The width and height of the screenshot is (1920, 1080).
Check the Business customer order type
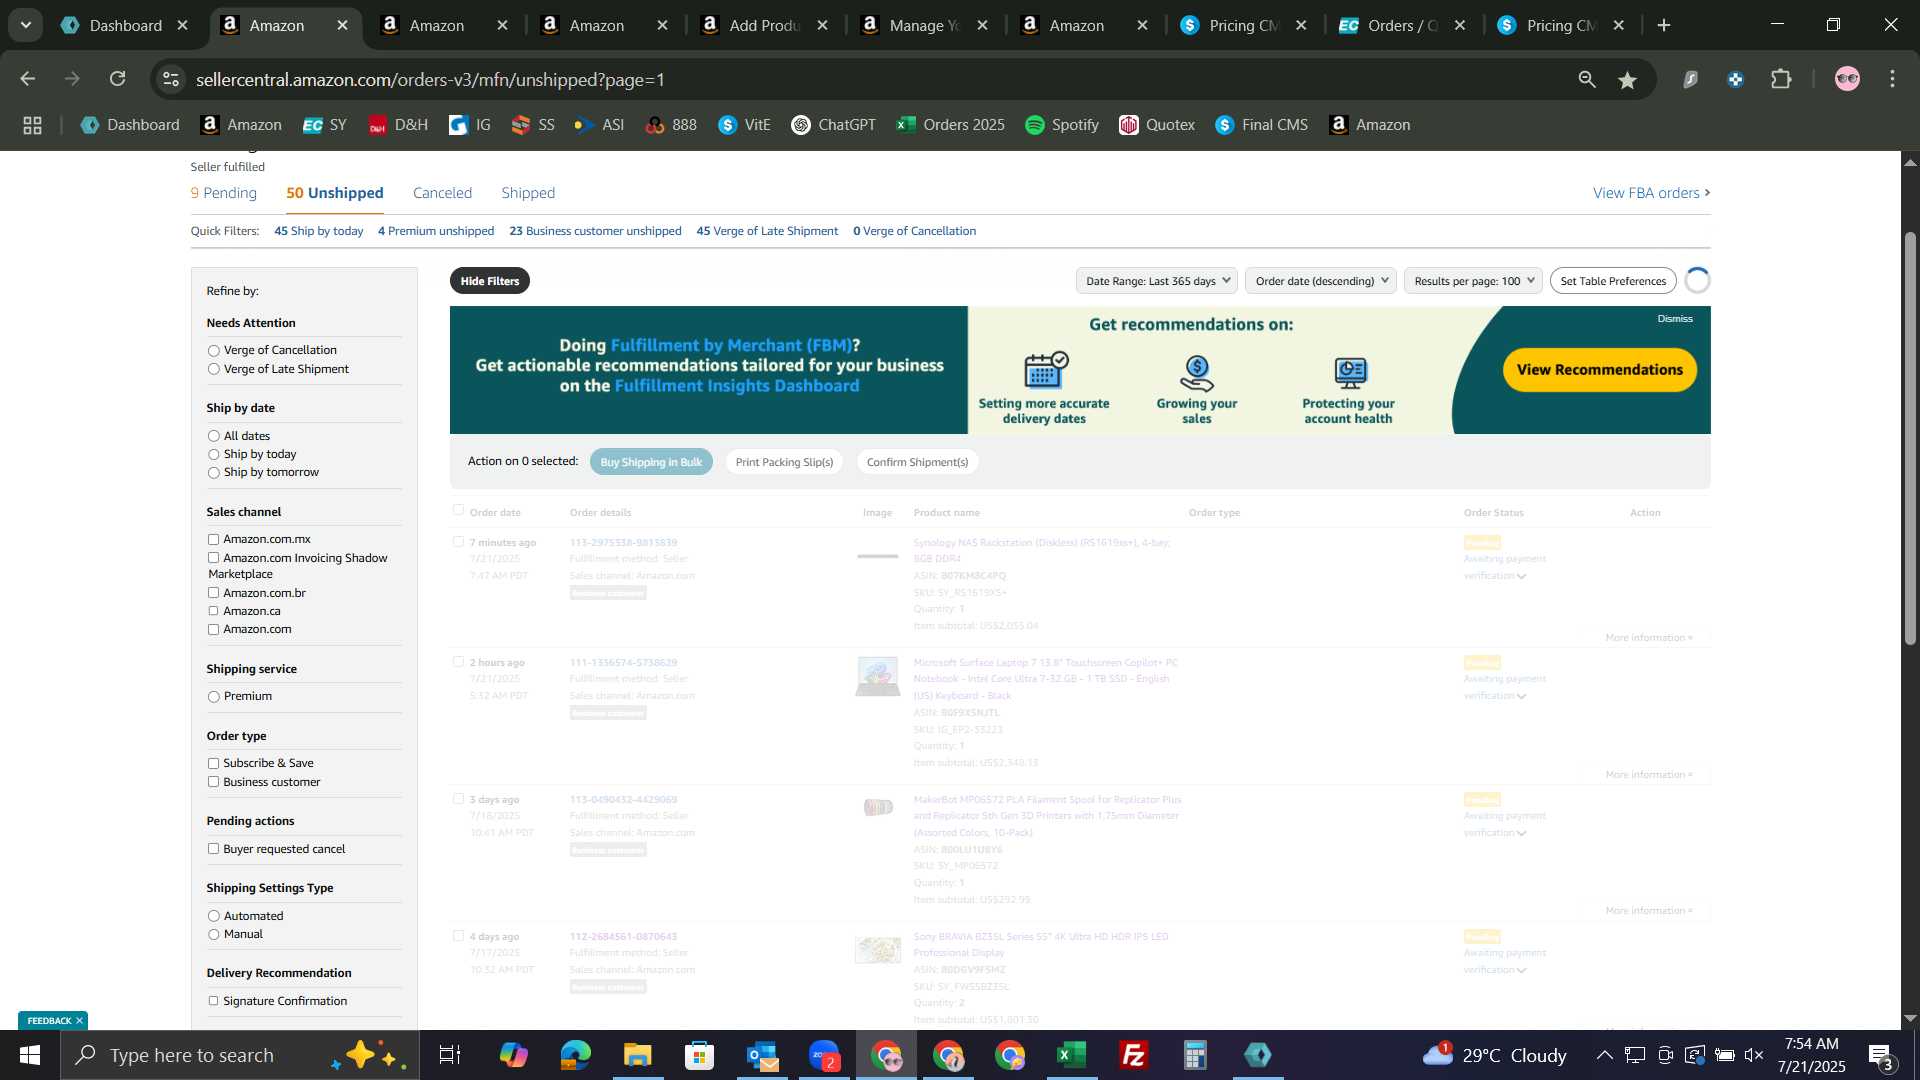[x=213, y=782]
